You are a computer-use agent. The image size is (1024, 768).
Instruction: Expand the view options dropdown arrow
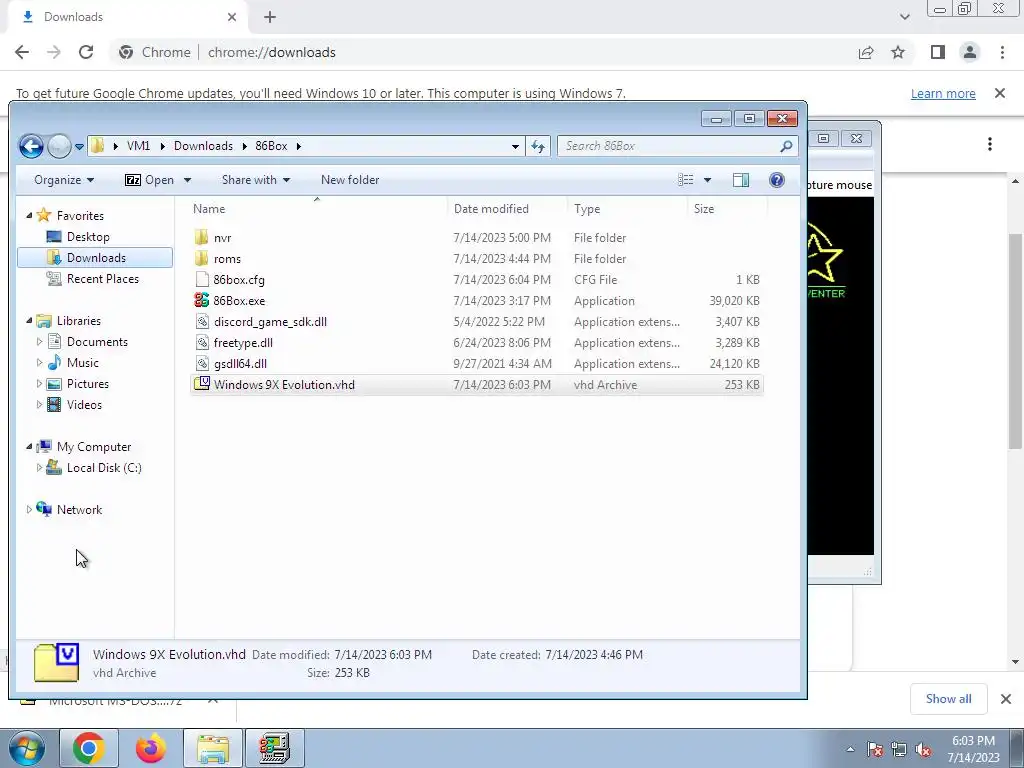(707, 180)
